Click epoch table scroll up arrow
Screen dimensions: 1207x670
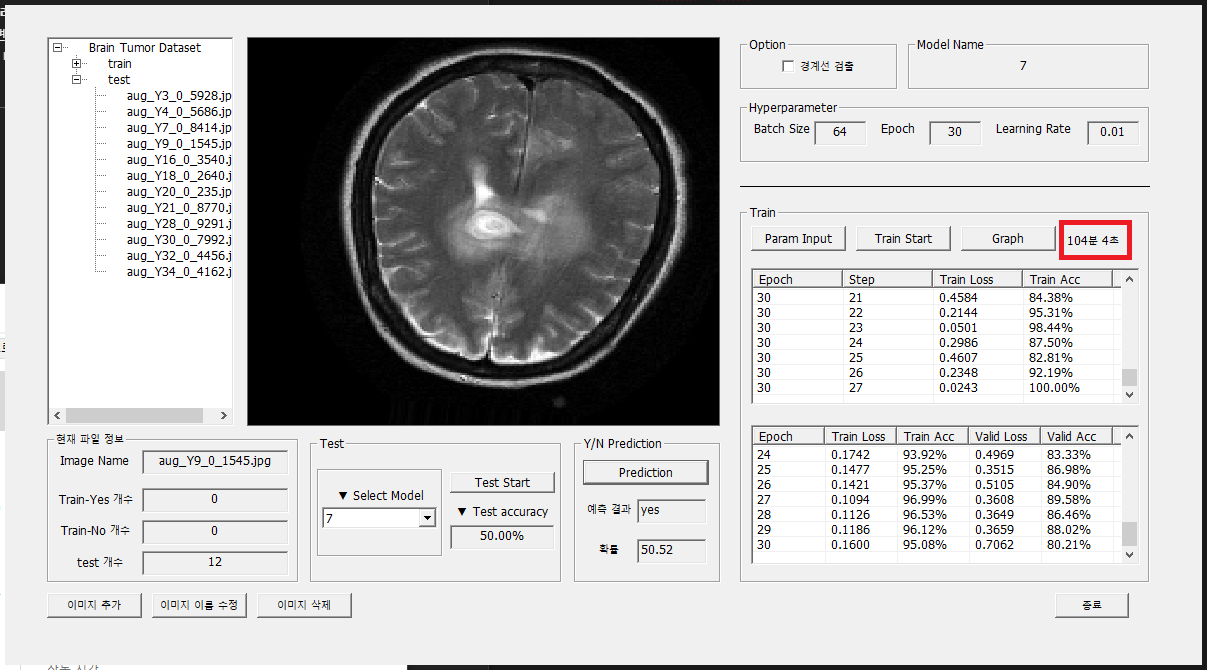click(x=1130, y=436)
